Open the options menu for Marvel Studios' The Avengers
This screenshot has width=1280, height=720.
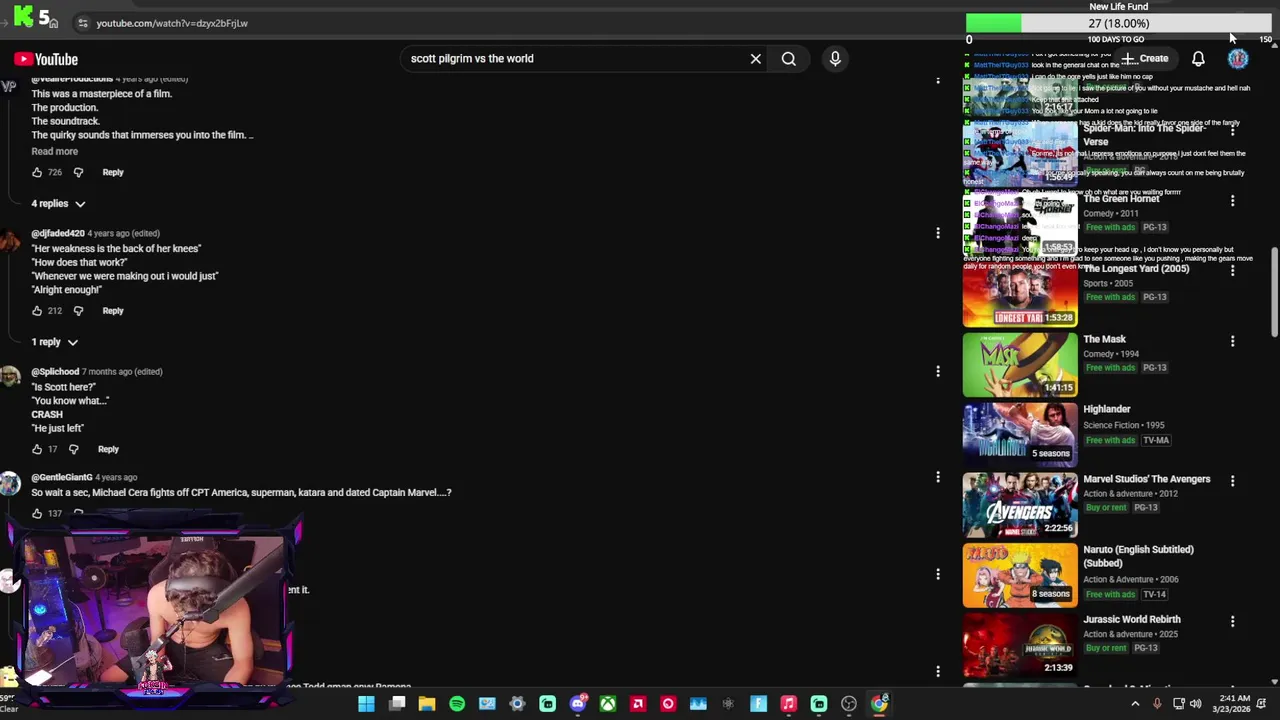1232,481
